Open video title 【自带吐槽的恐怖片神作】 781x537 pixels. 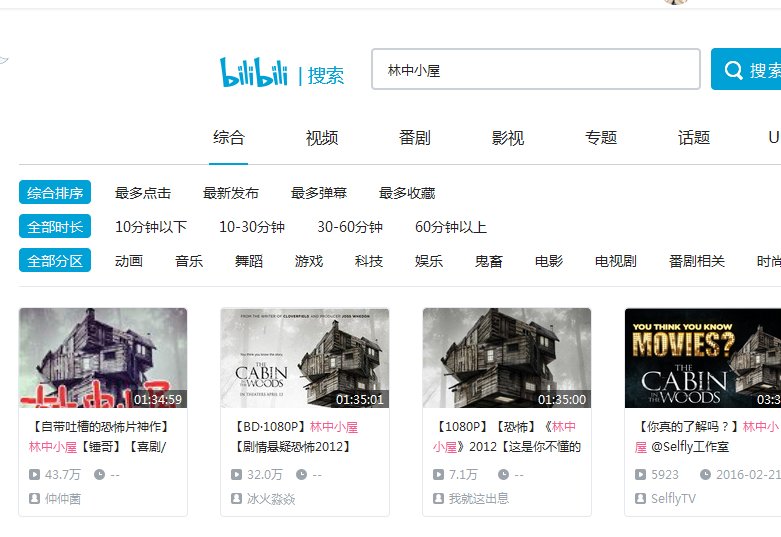point(100,437)
